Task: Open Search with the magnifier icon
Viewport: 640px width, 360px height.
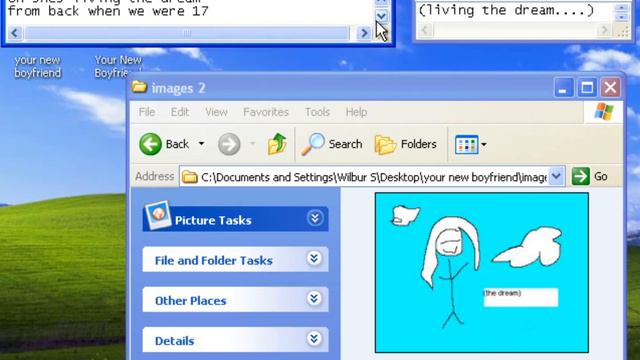Action: pos(332,144)
